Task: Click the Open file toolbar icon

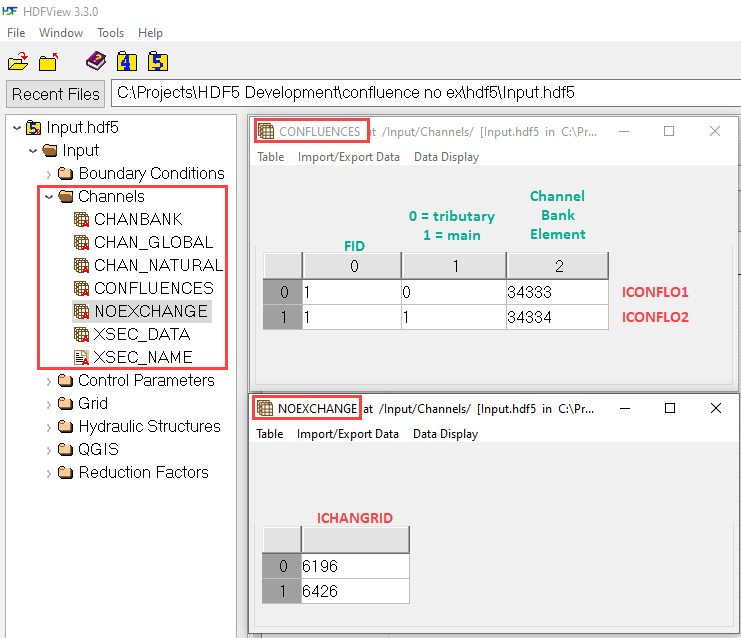Action: pyautogui.click(x=18, y=62)
